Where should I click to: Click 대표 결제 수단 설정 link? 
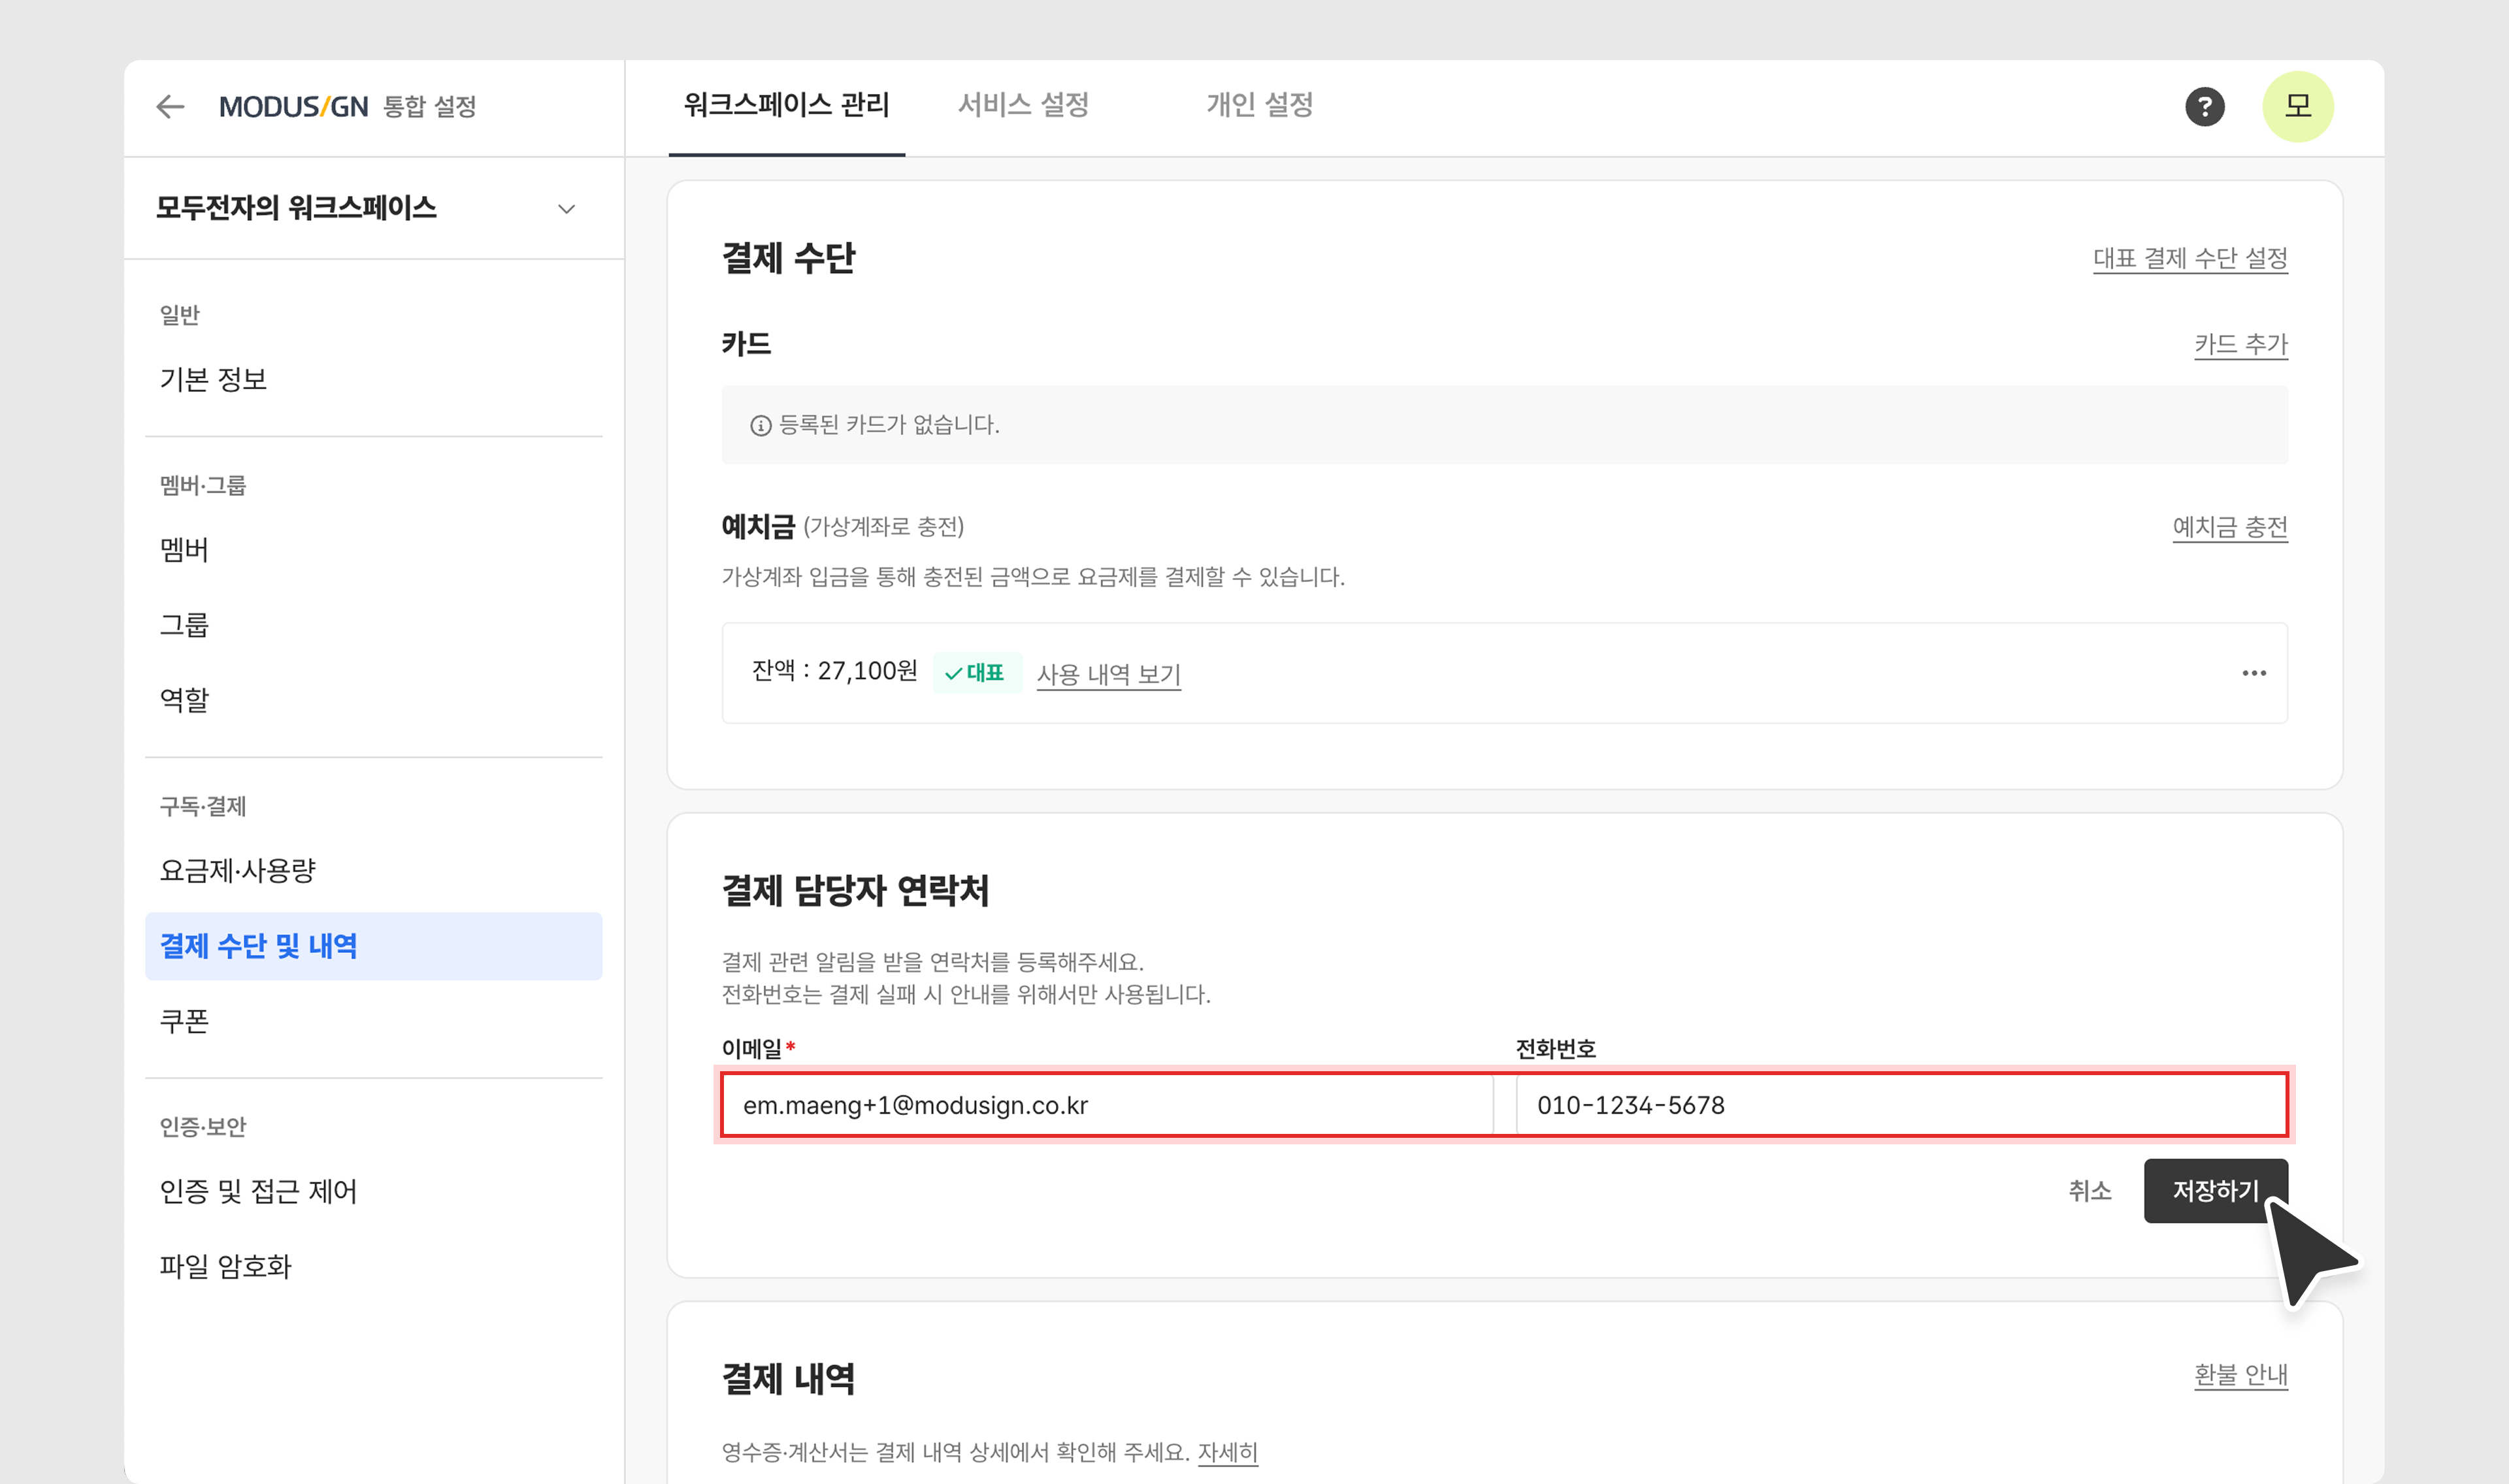(x=2189, y=258)
